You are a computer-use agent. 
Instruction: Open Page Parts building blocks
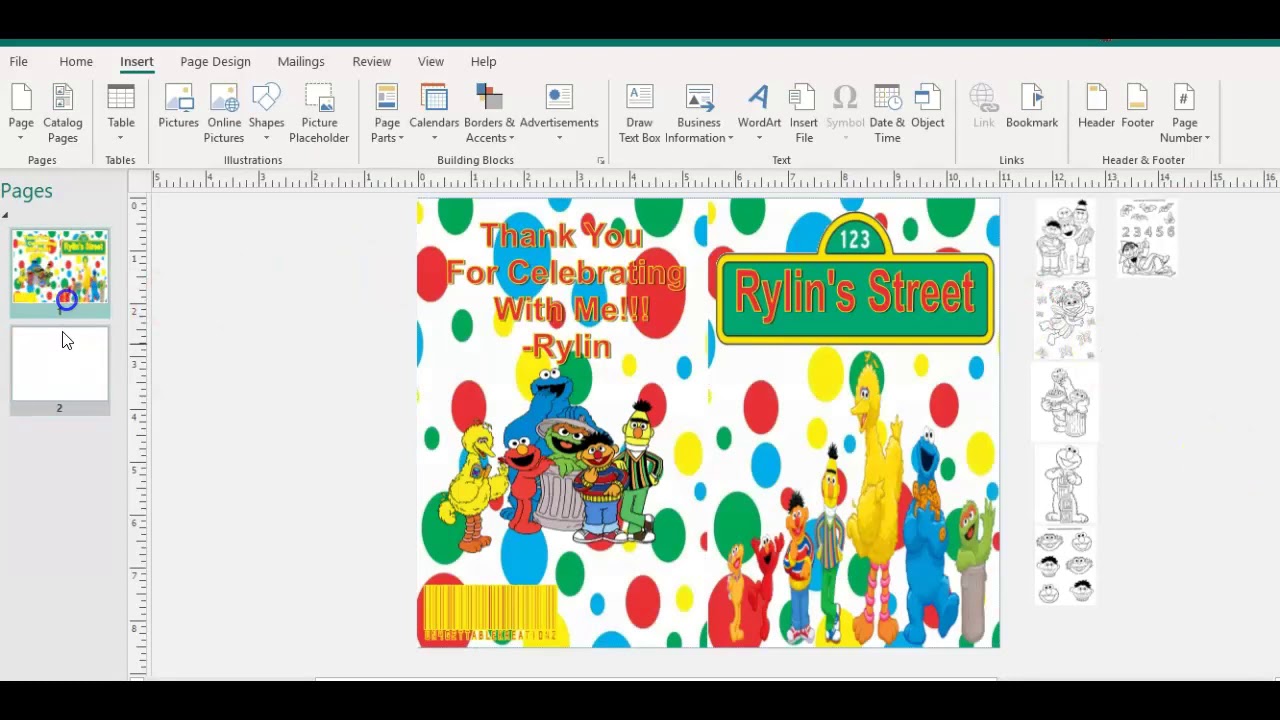coord(387,113)
